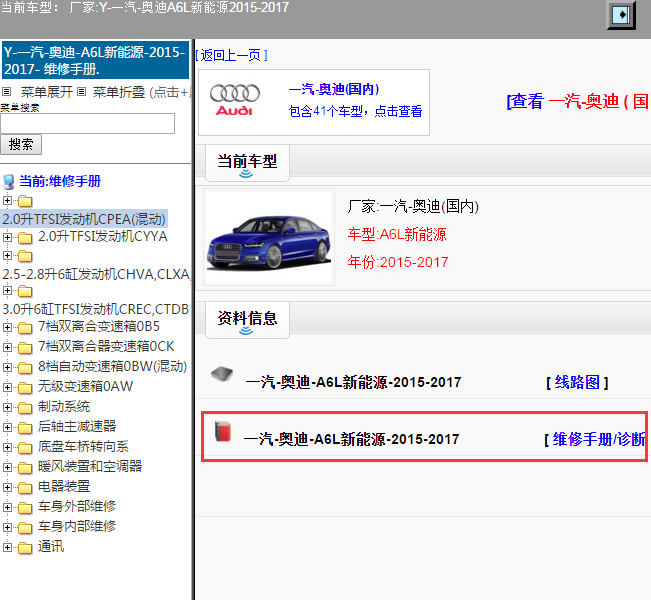This screenshot has width=651, height=600.
Task: Select 2.0升TFSI发动机CPEA(混动) tree item
Action: [x=84, y=219]
